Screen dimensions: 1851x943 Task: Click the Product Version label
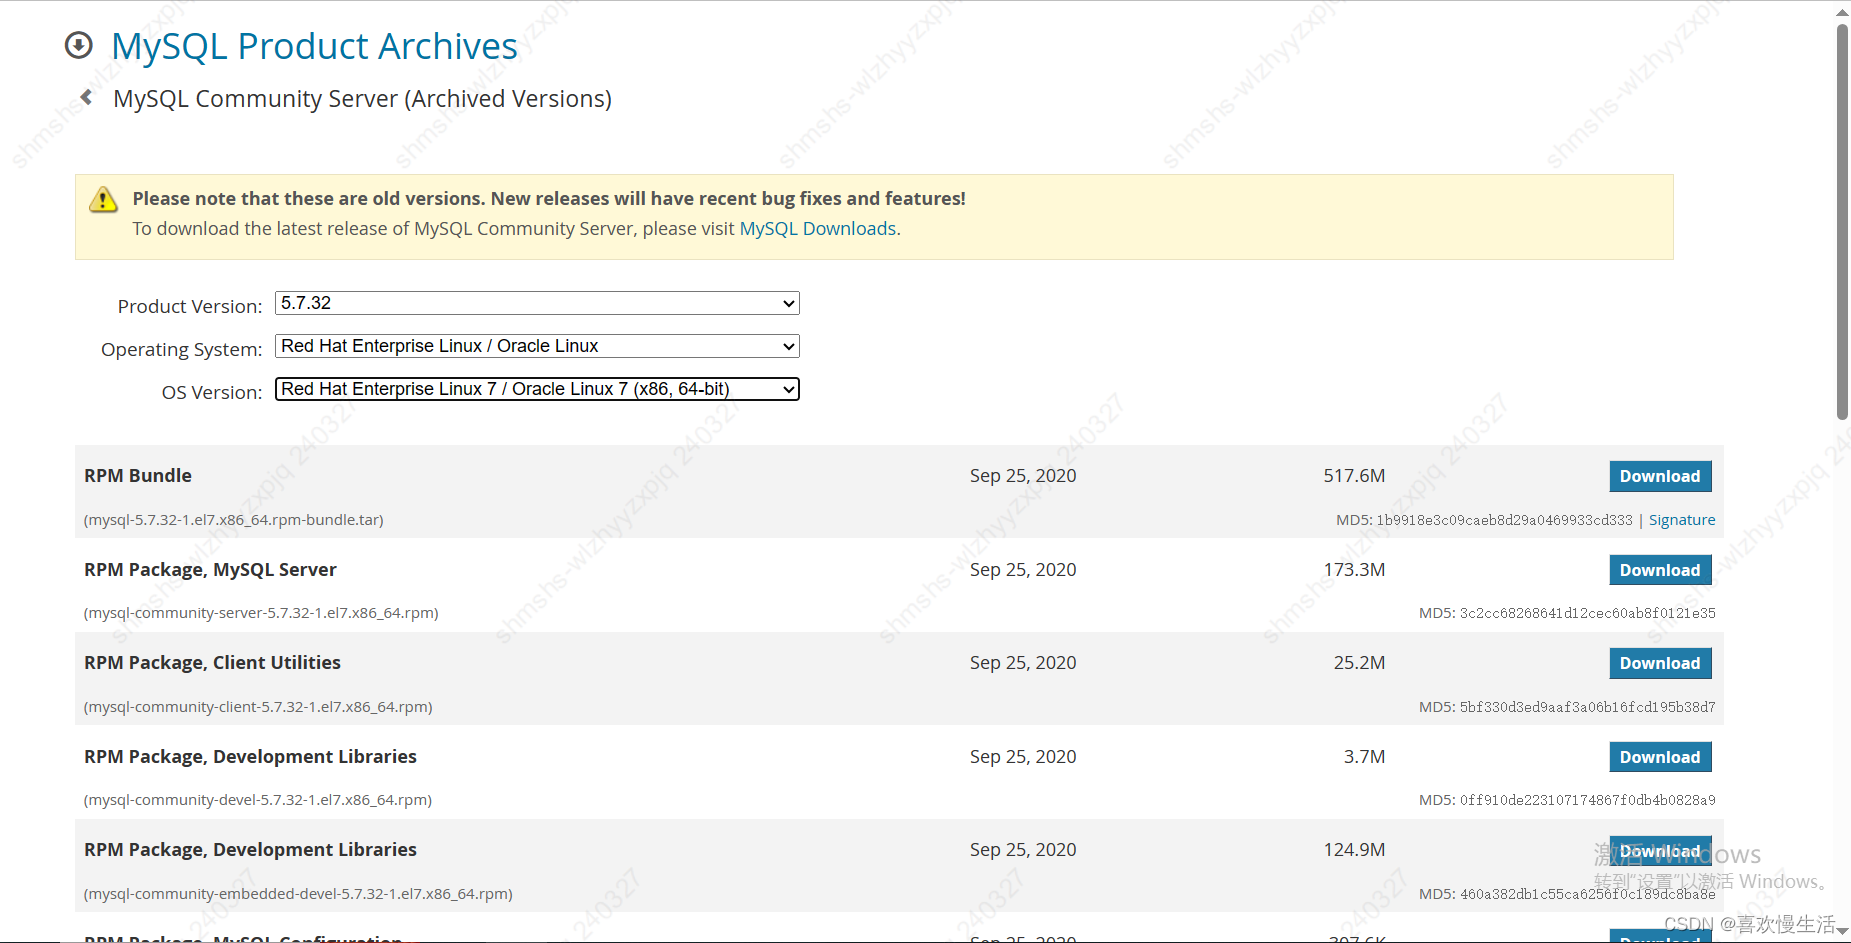click(190, 306)
